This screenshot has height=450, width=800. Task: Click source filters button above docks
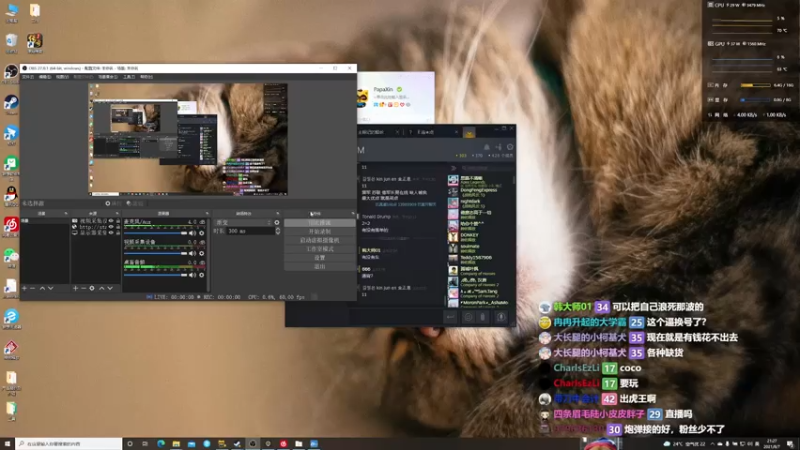pyautogui.click(x=135, y=203)
